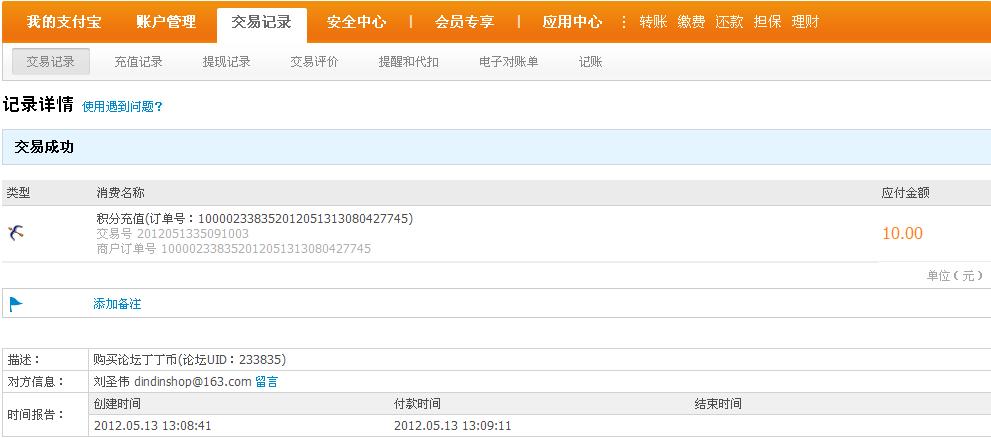
Task: Click the transaction type icon
Action: pyautogui.click(x=15, y=233)
